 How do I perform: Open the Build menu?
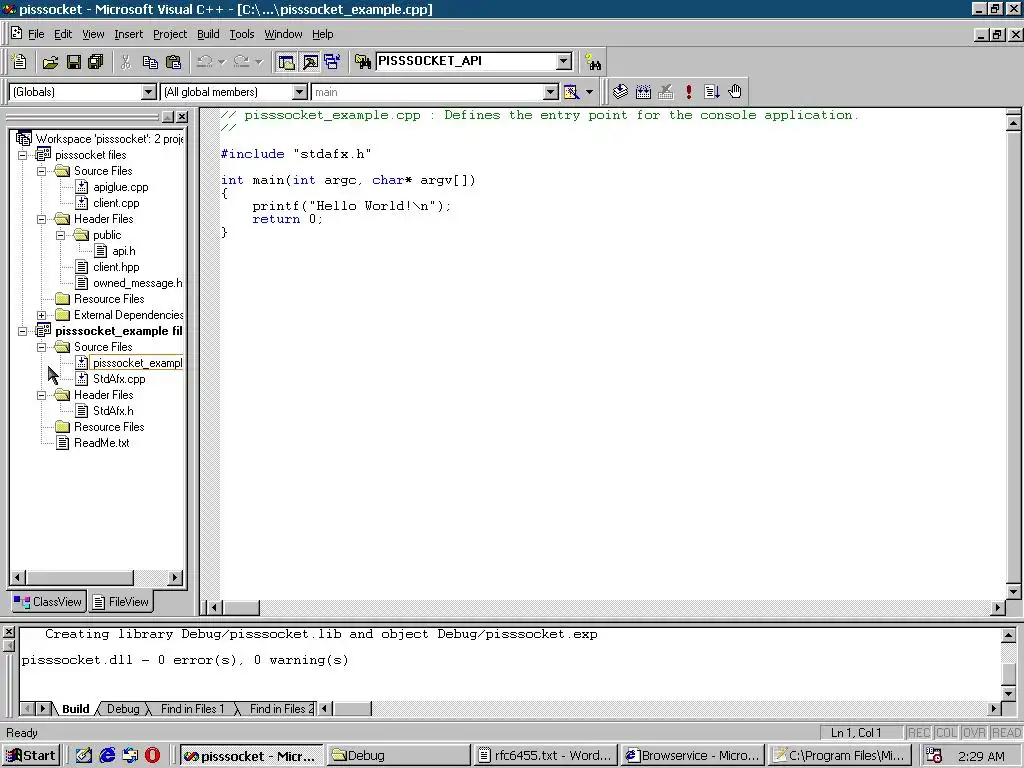coord(208,34)
